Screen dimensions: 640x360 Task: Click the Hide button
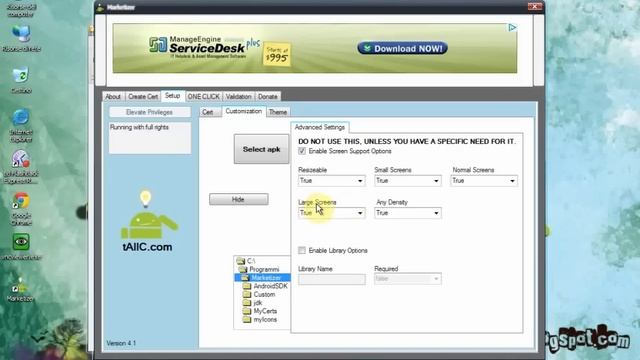[x=239, y=199]
